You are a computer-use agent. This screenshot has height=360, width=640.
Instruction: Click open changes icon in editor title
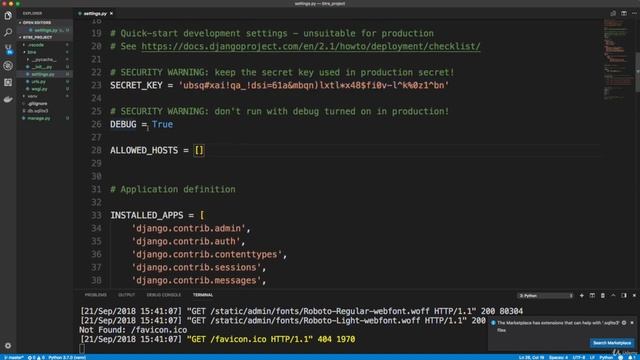tap(613, 13)
